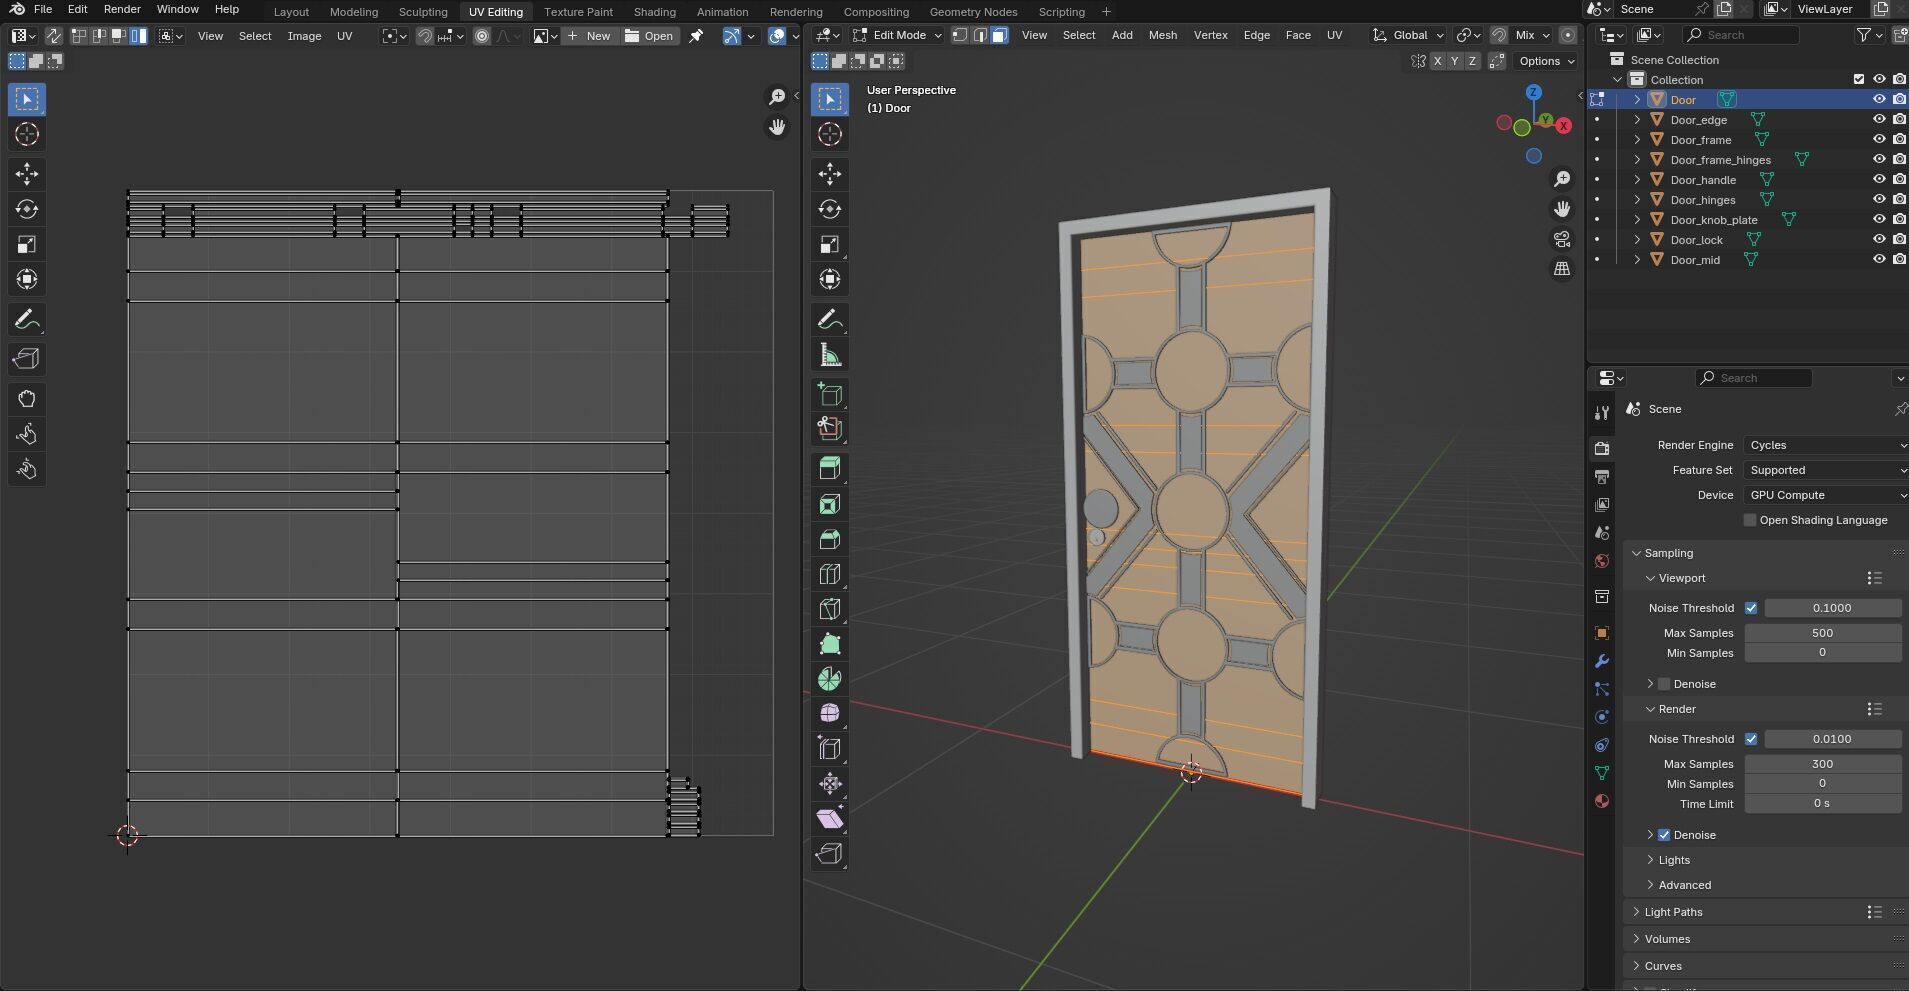Select the Poly Build tool
Screen dimensions: 1909x991
coord(830,644)
